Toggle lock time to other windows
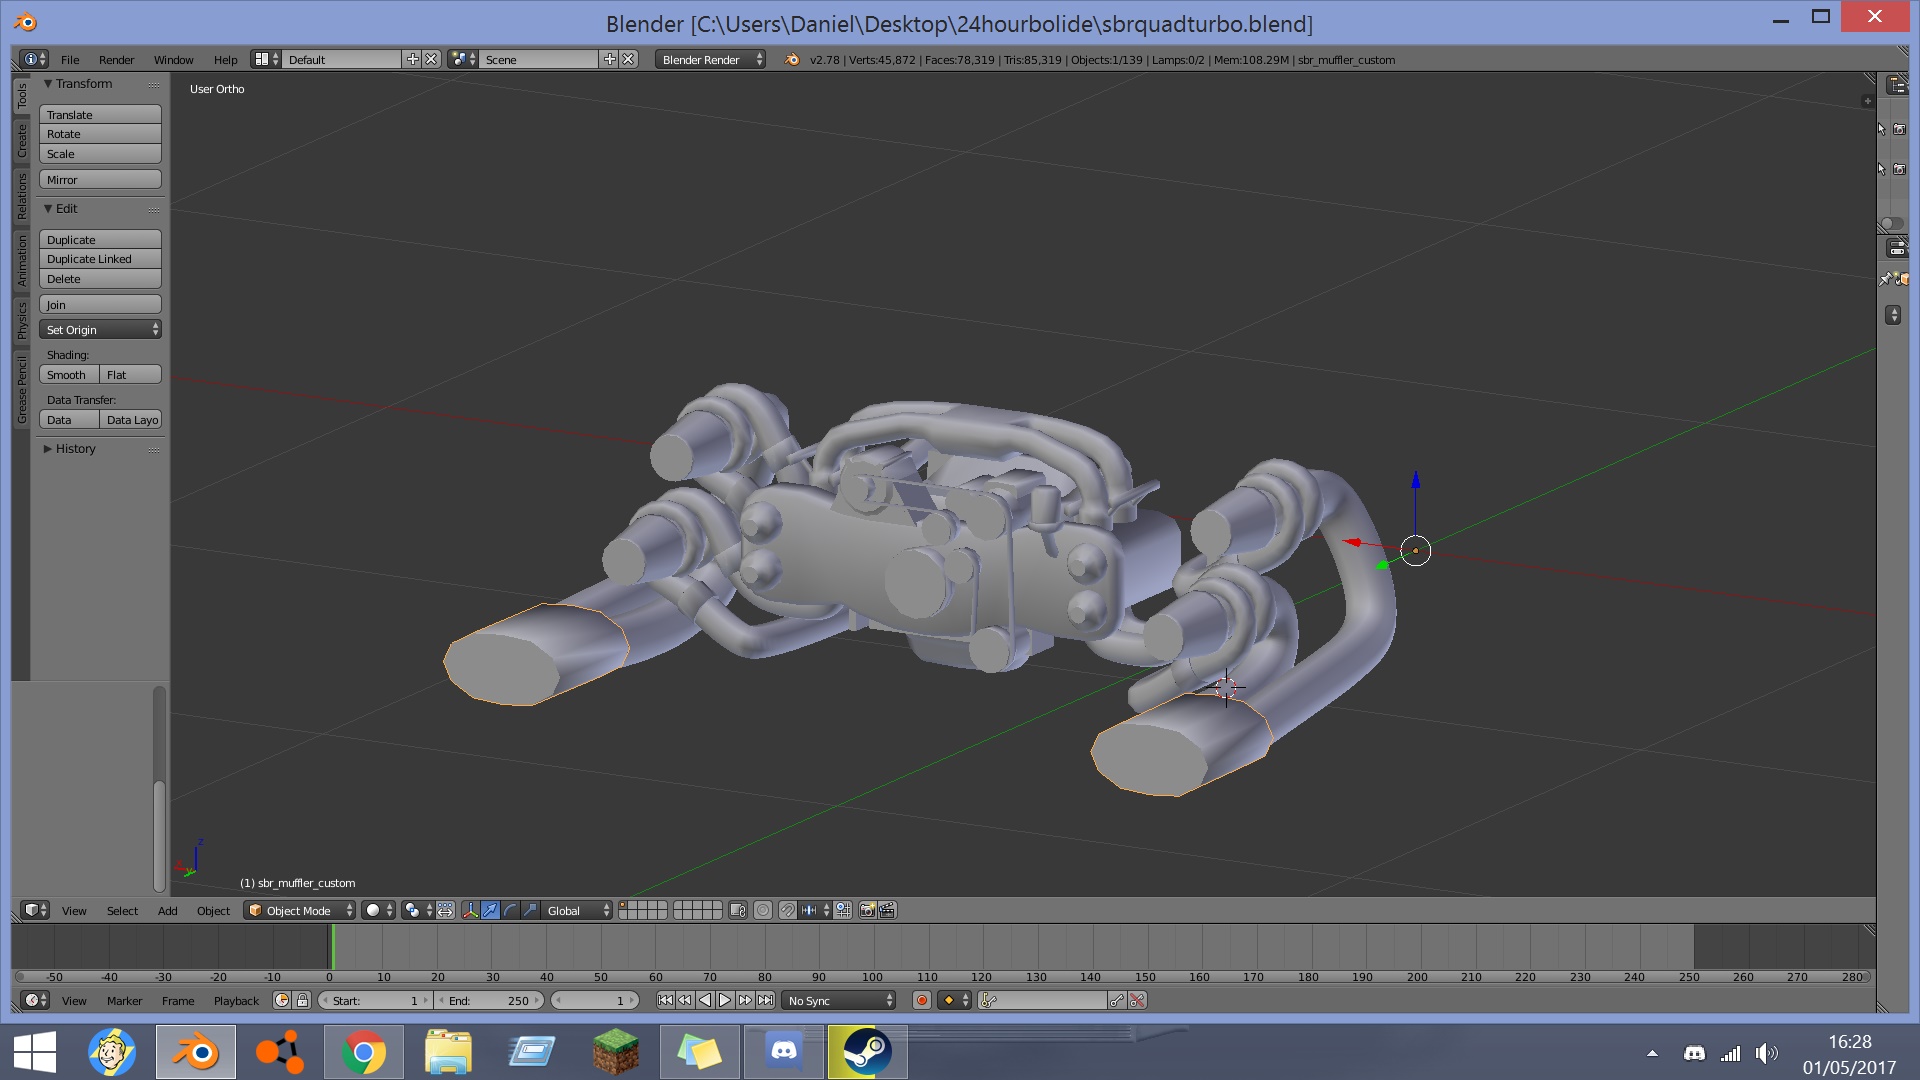Viewport: 1920px width, 1080px height. point(302,1000)
